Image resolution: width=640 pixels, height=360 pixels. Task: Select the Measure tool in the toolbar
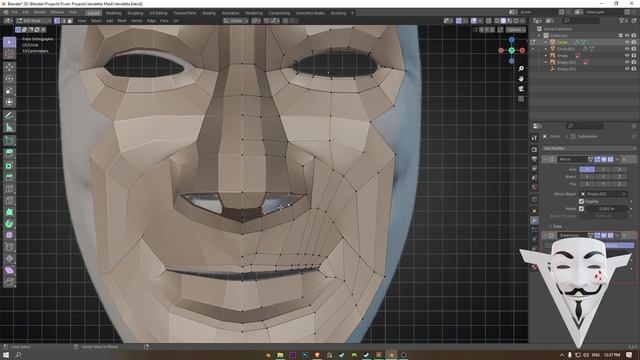[x=9, y=128]
